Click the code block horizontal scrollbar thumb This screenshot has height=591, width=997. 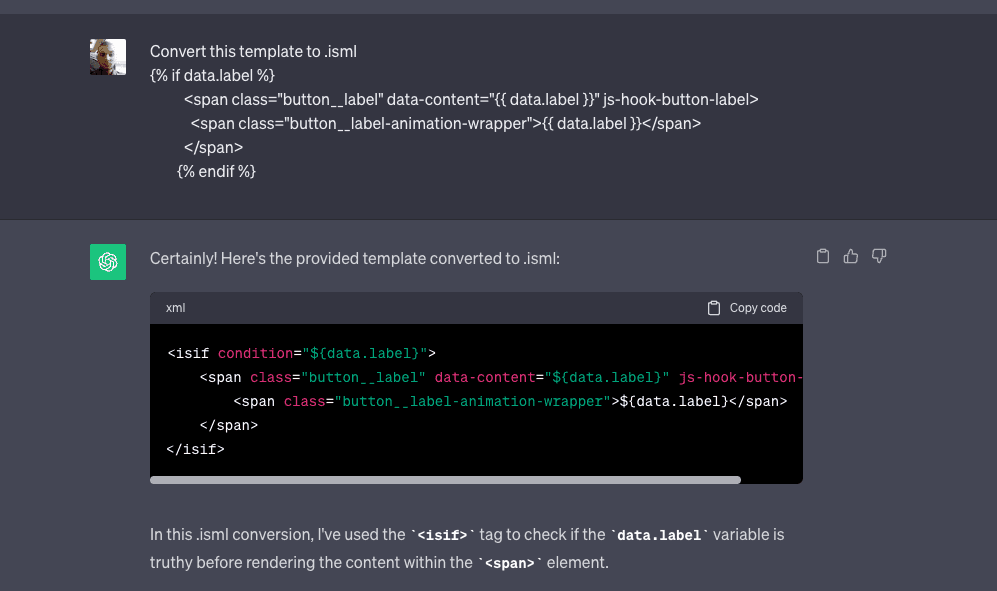(x=445, y=480)
